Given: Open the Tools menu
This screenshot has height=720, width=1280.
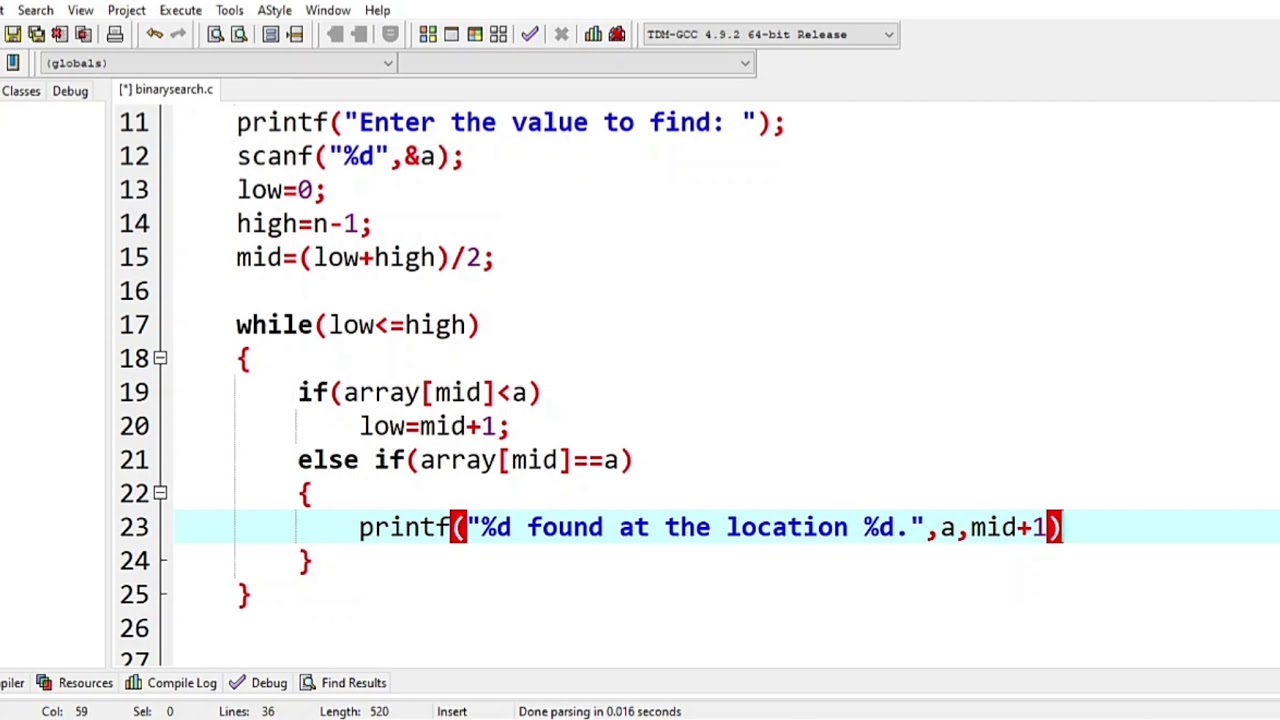Looking at the screenshot, I should click(x=230, y=10).
